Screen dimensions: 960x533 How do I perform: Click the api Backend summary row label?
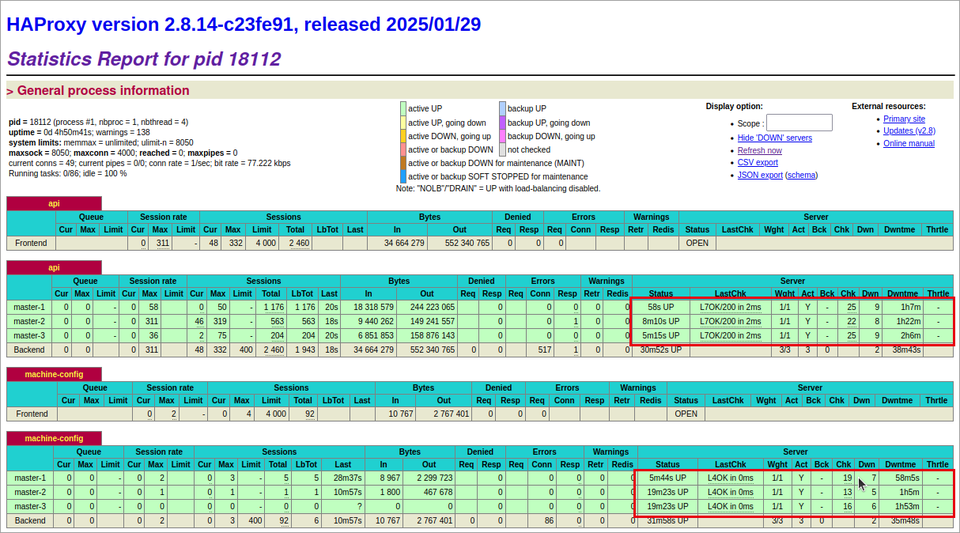pyautogui.click(x=29, y=350)
